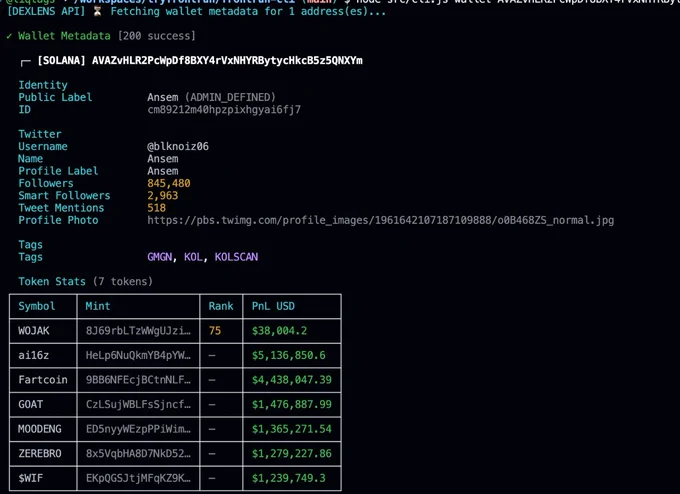Click the KOLSCAN tag
The width and height of the screenshot is (680, 494).
pos(236,257)
